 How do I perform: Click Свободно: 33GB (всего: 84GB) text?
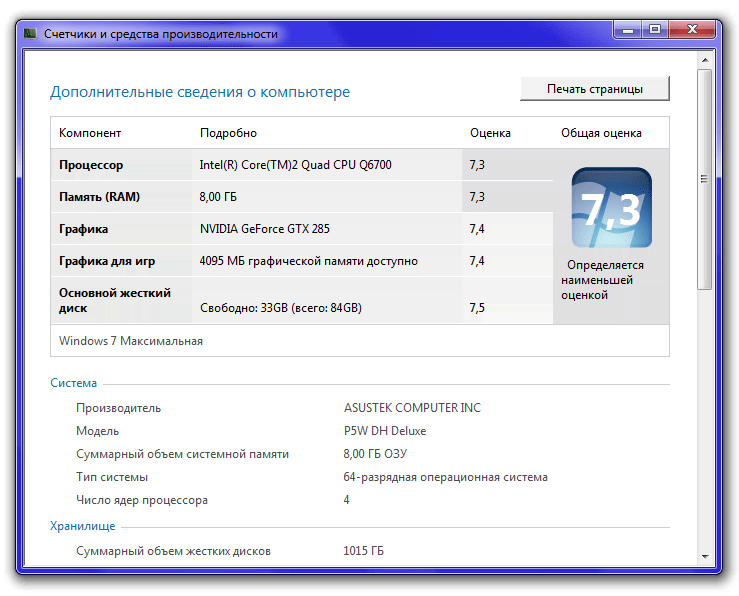point(281,308)
